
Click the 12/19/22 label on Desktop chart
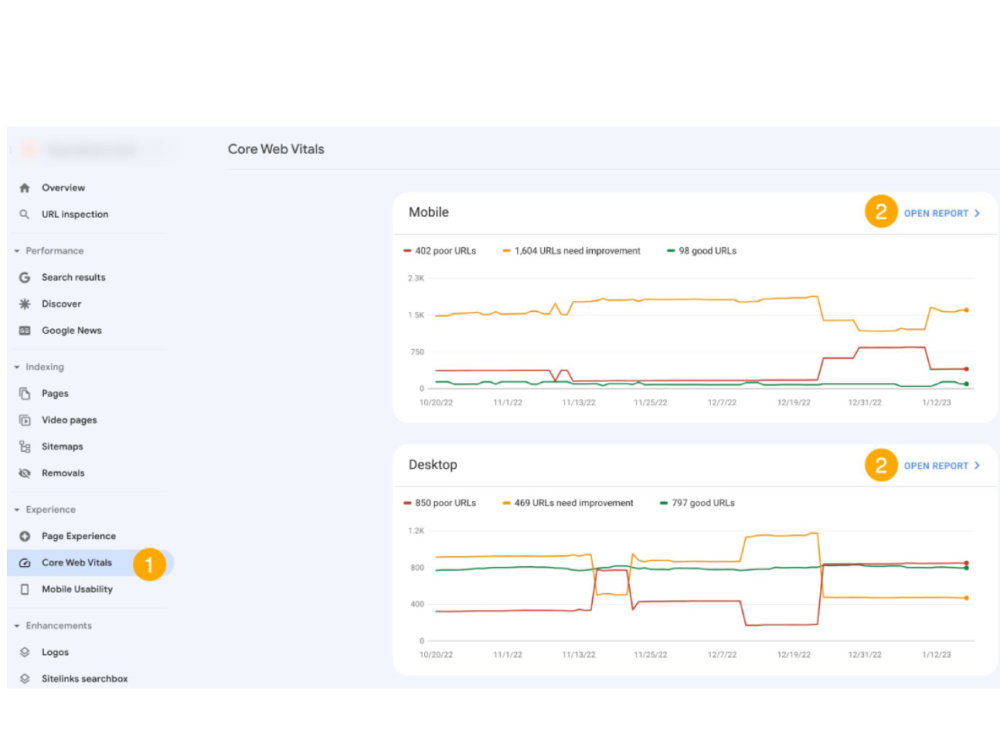point(793,655)
